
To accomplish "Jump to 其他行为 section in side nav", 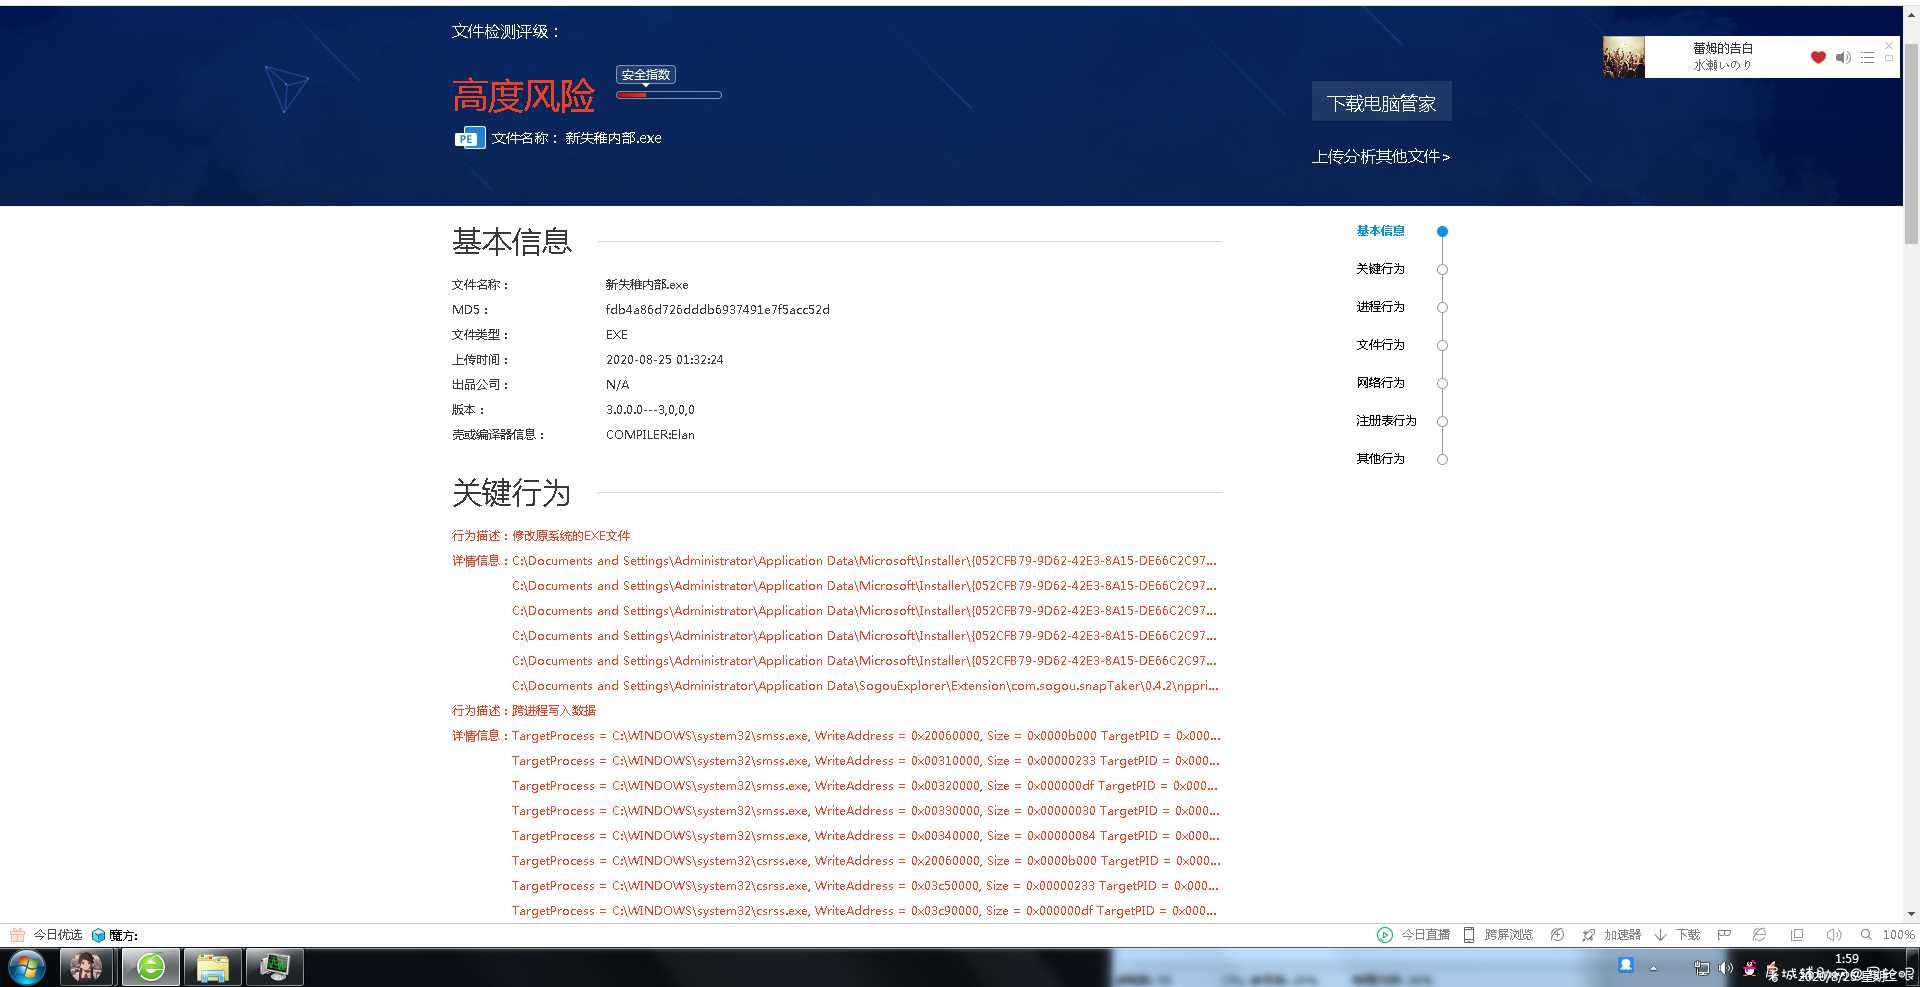I will tap(1380, 459).
